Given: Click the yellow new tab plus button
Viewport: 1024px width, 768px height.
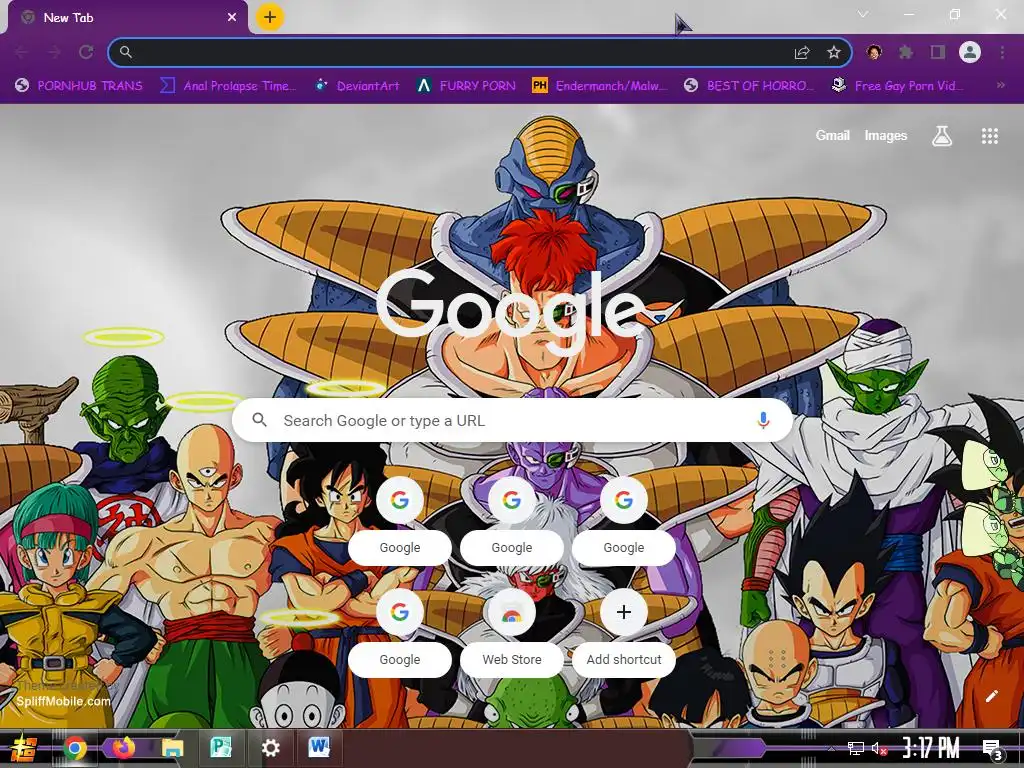Looking at the screenshot, I should pyautogui.click(x=270, y=17).
